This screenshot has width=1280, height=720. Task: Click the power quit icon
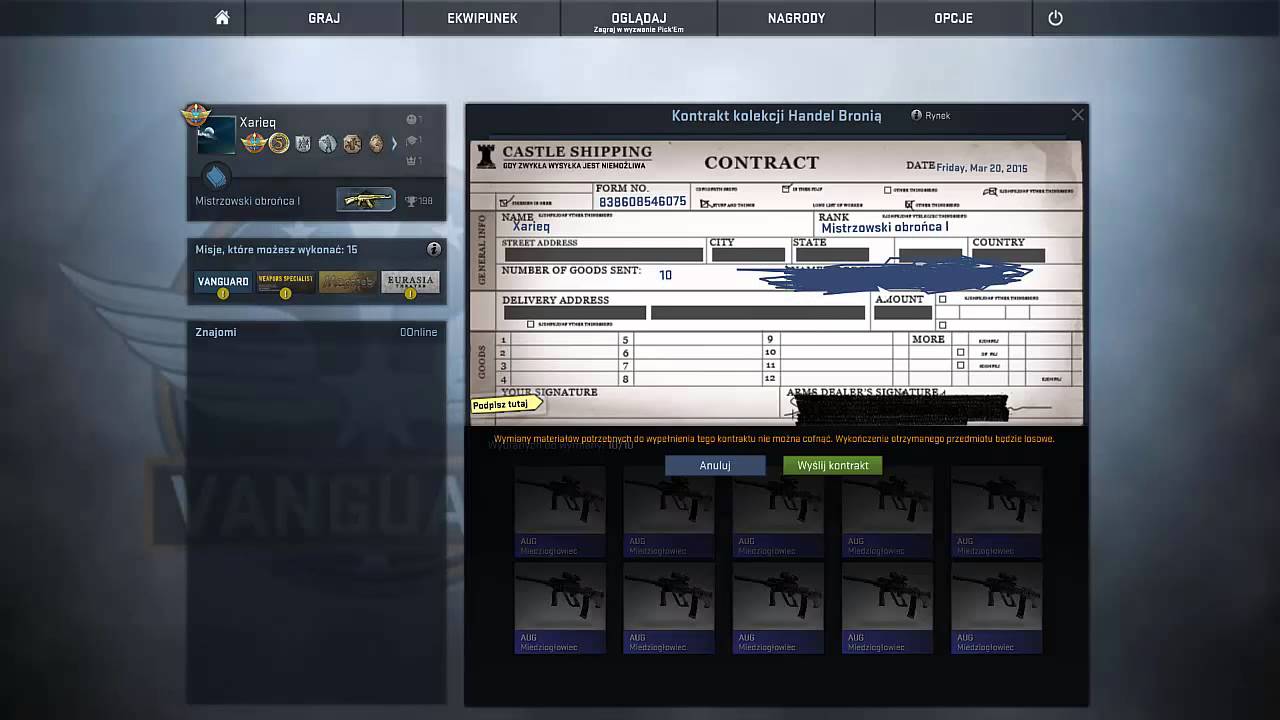[x=1055, y=18]
